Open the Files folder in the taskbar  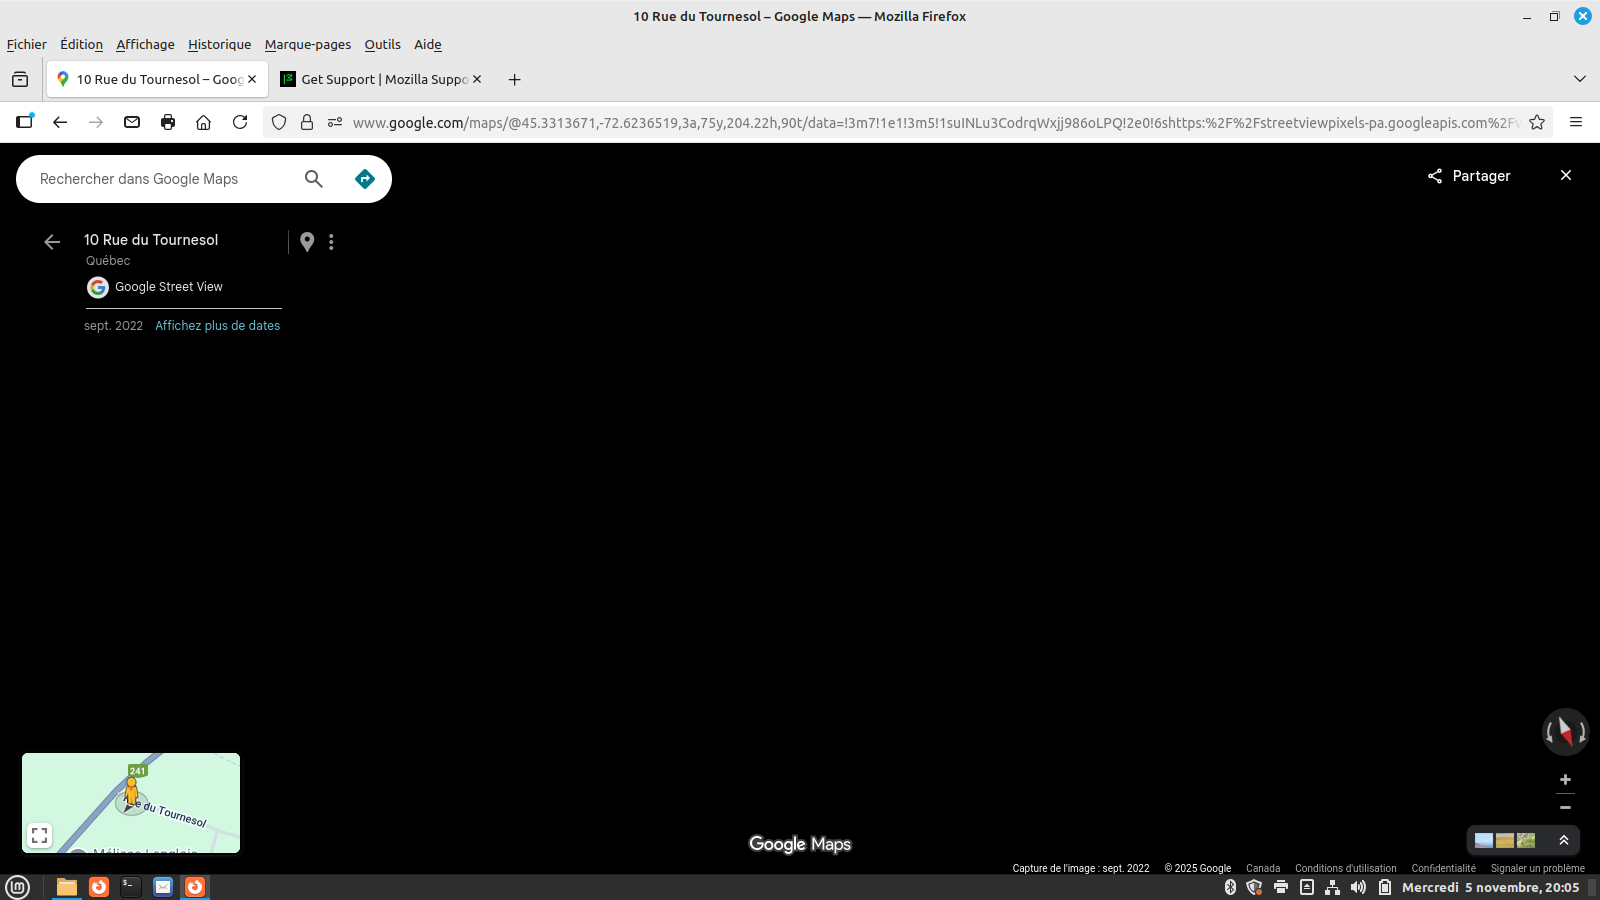(x=67, y=887)
